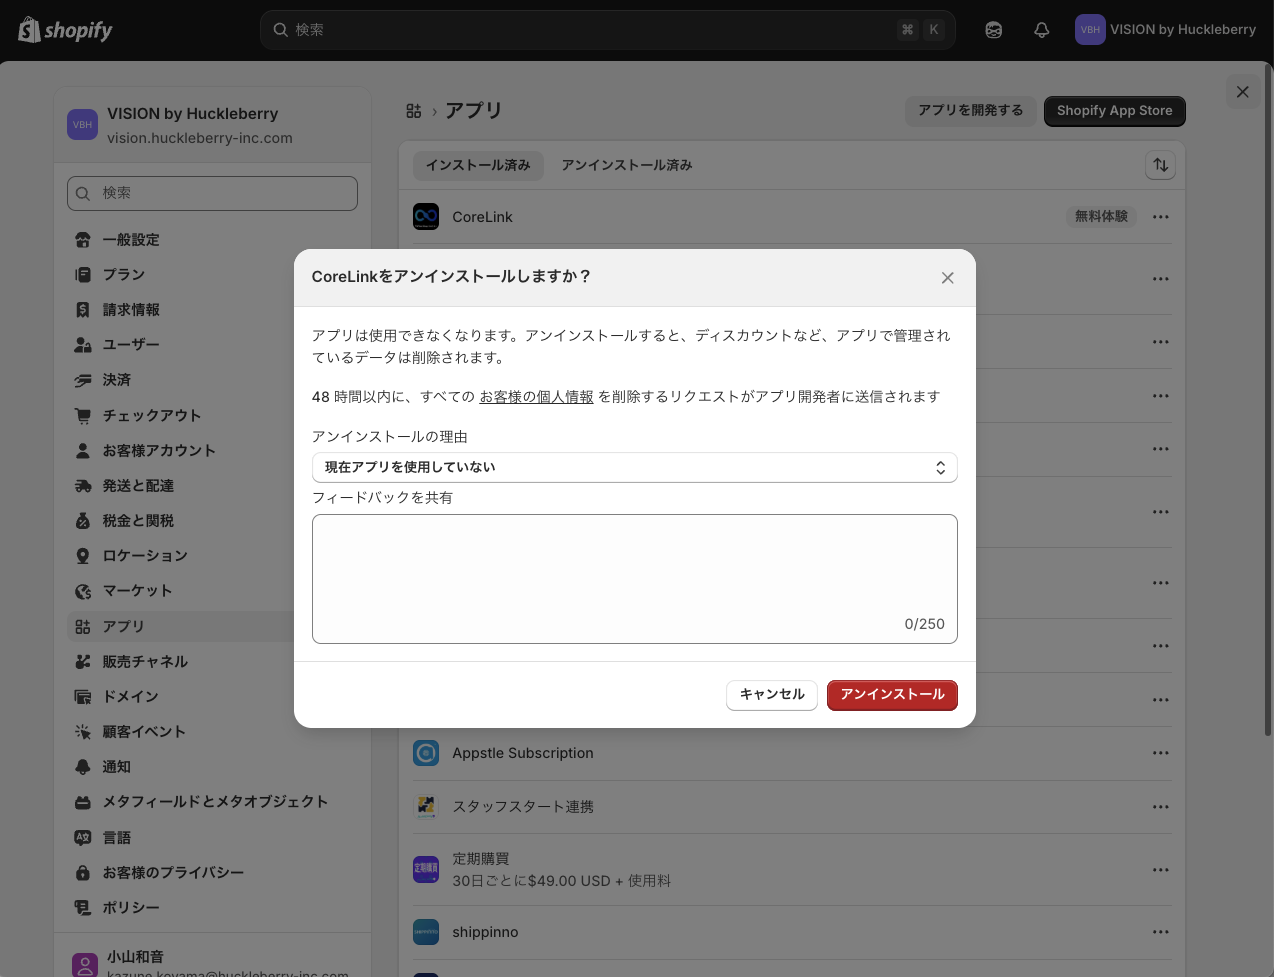Image resolution: width=1274 pixels, height=977 pixels.
Task: Close the uninstall dialog with X
Action: [947, 278]
